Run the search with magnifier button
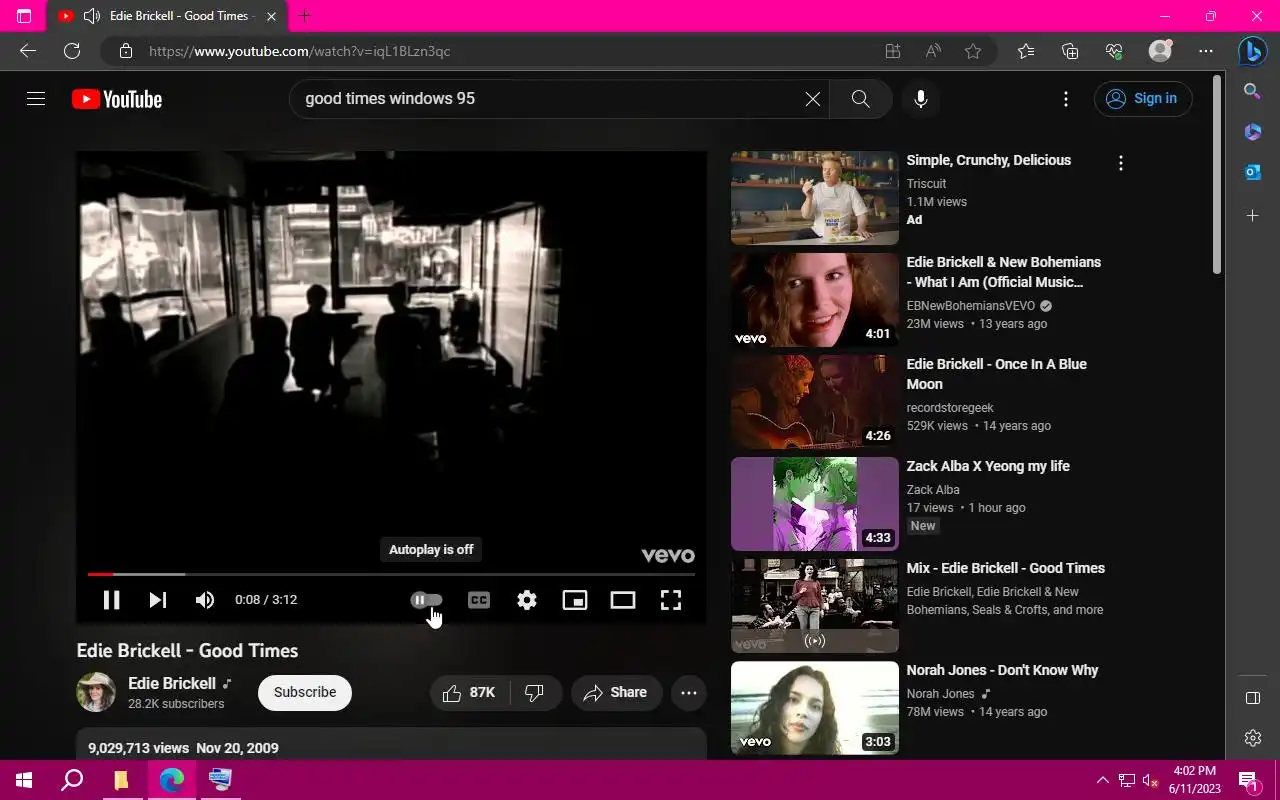Viewport: 1280px width, 800px height. (860, 99)
